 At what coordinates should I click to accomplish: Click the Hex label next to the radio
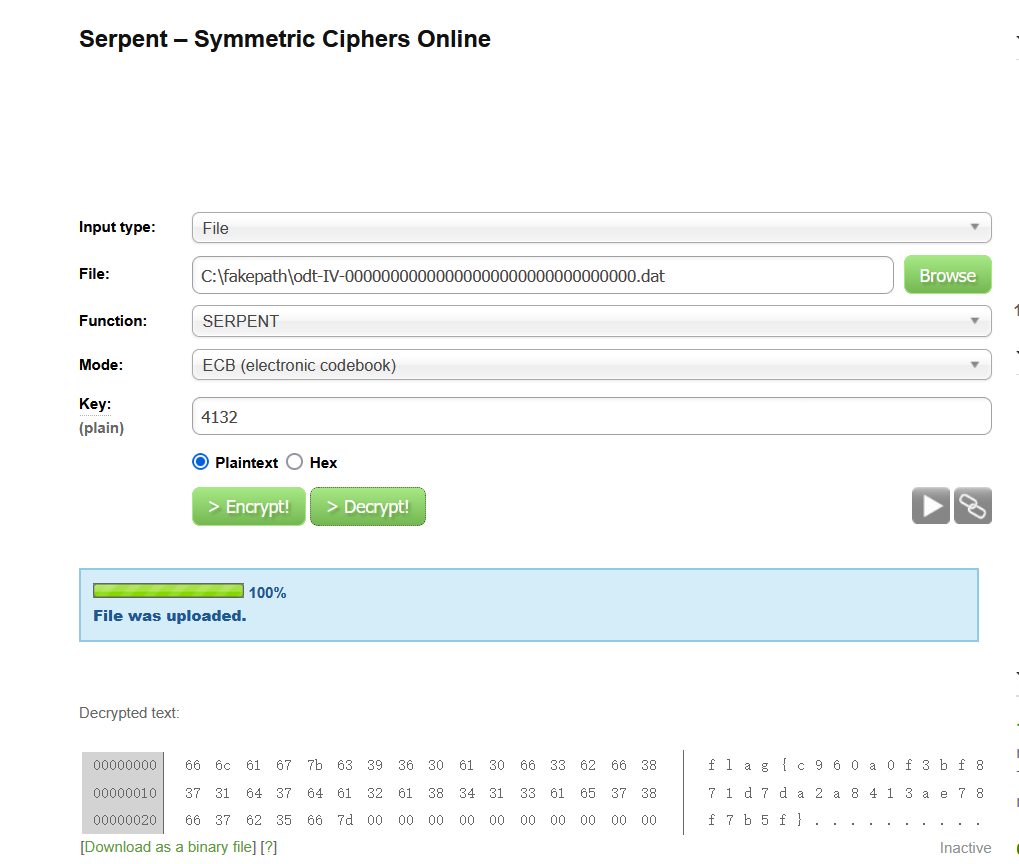pyautogui.click(x=323, y=463)
